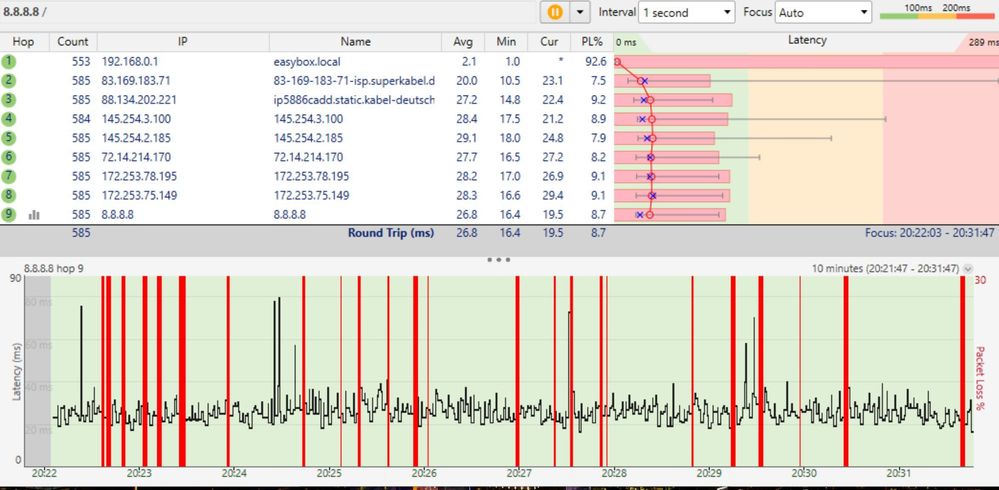Screen dimensions: 999x490
Task: Click the Avg column header
Action: (463, 41)
